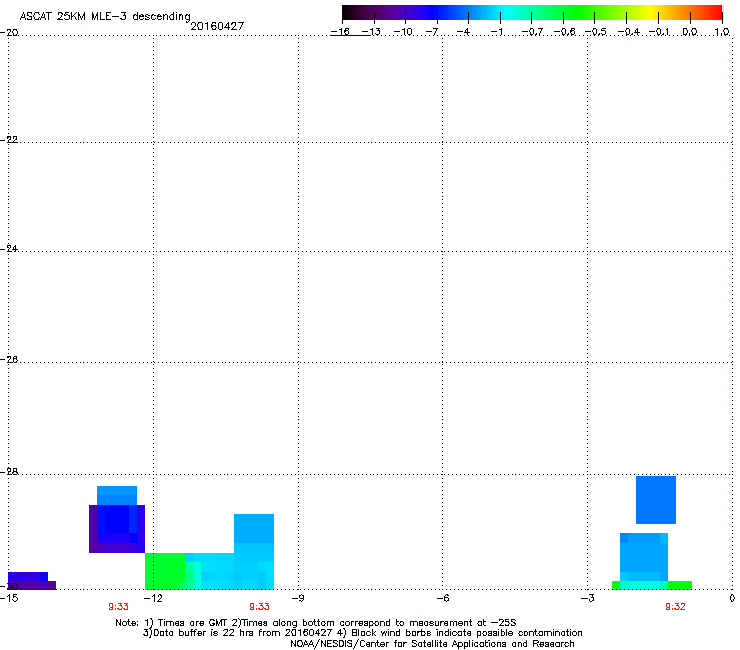This screenshot has height=650, width=740.
Task: Click the date label 20160427
Action: (x=217, y=26)
